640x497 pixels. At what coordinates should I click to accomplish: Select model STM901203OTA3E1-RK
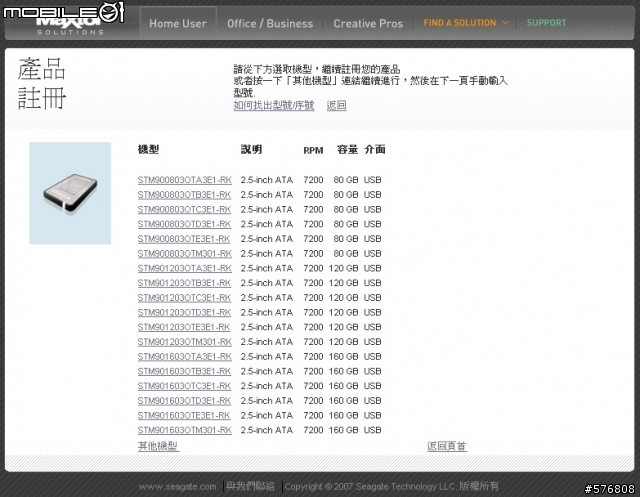[x=184, y=268]
